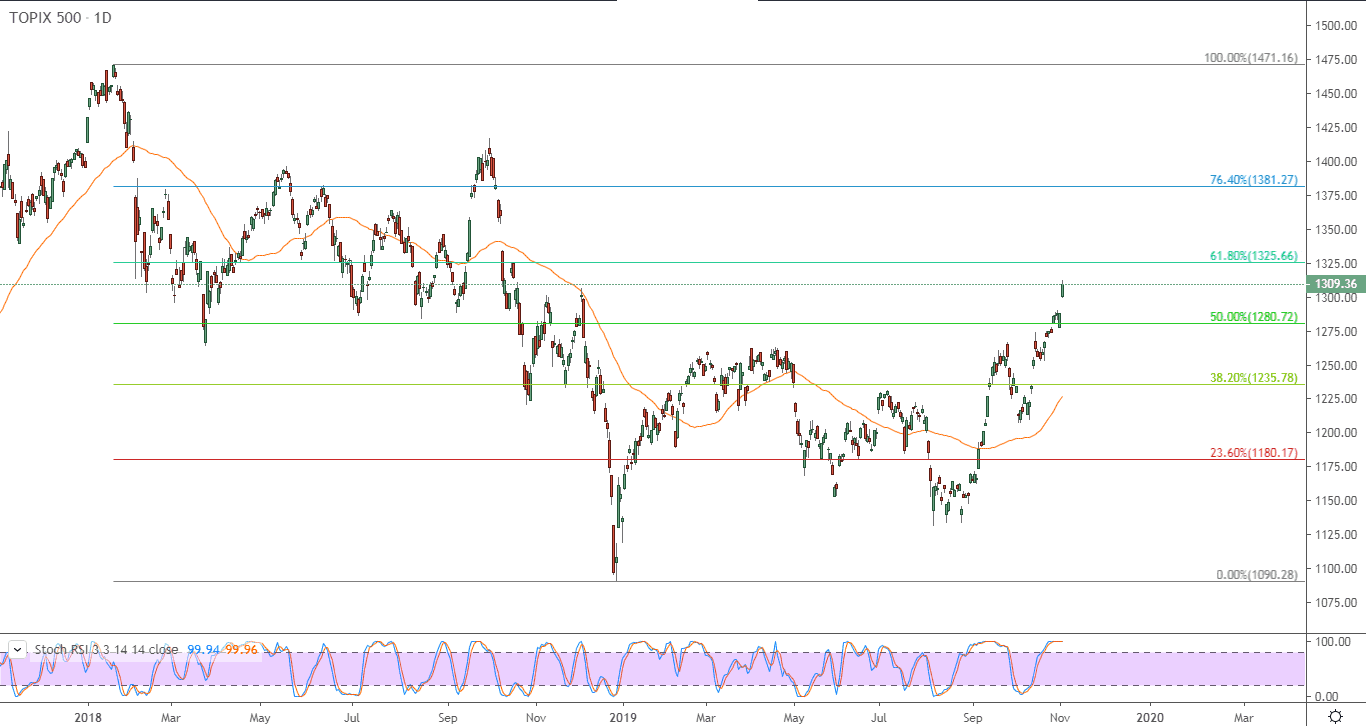Click the TOPIX 500 symbol title

pyautogui.click(x=47, y=19)
